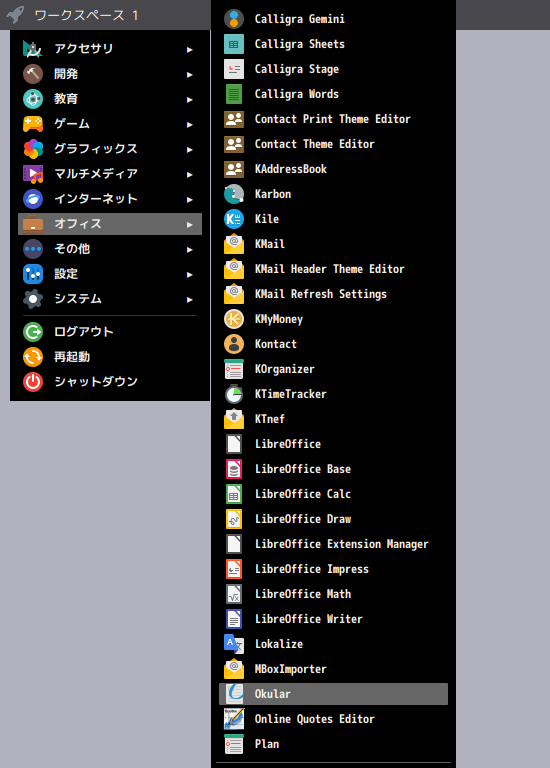The image size is (550, 768).
Task: Click the Calligra Gemini icon
Action: tap(234, 19)
